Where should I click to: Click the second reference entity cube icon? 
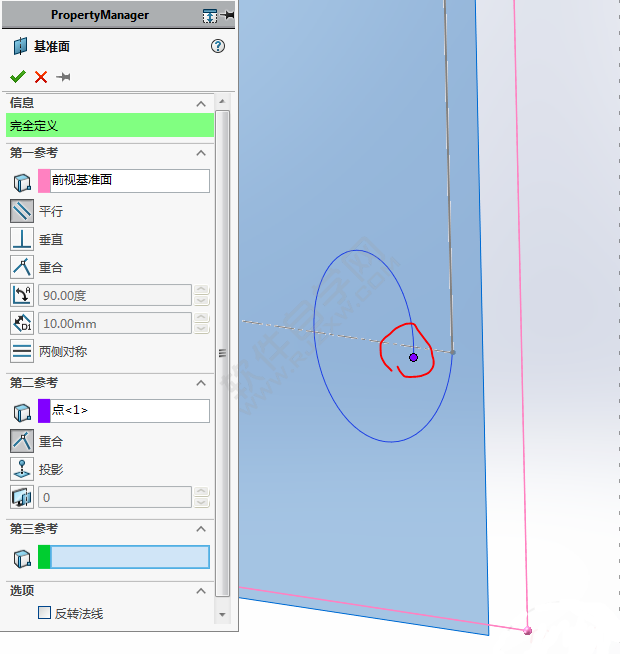[22, 412]
